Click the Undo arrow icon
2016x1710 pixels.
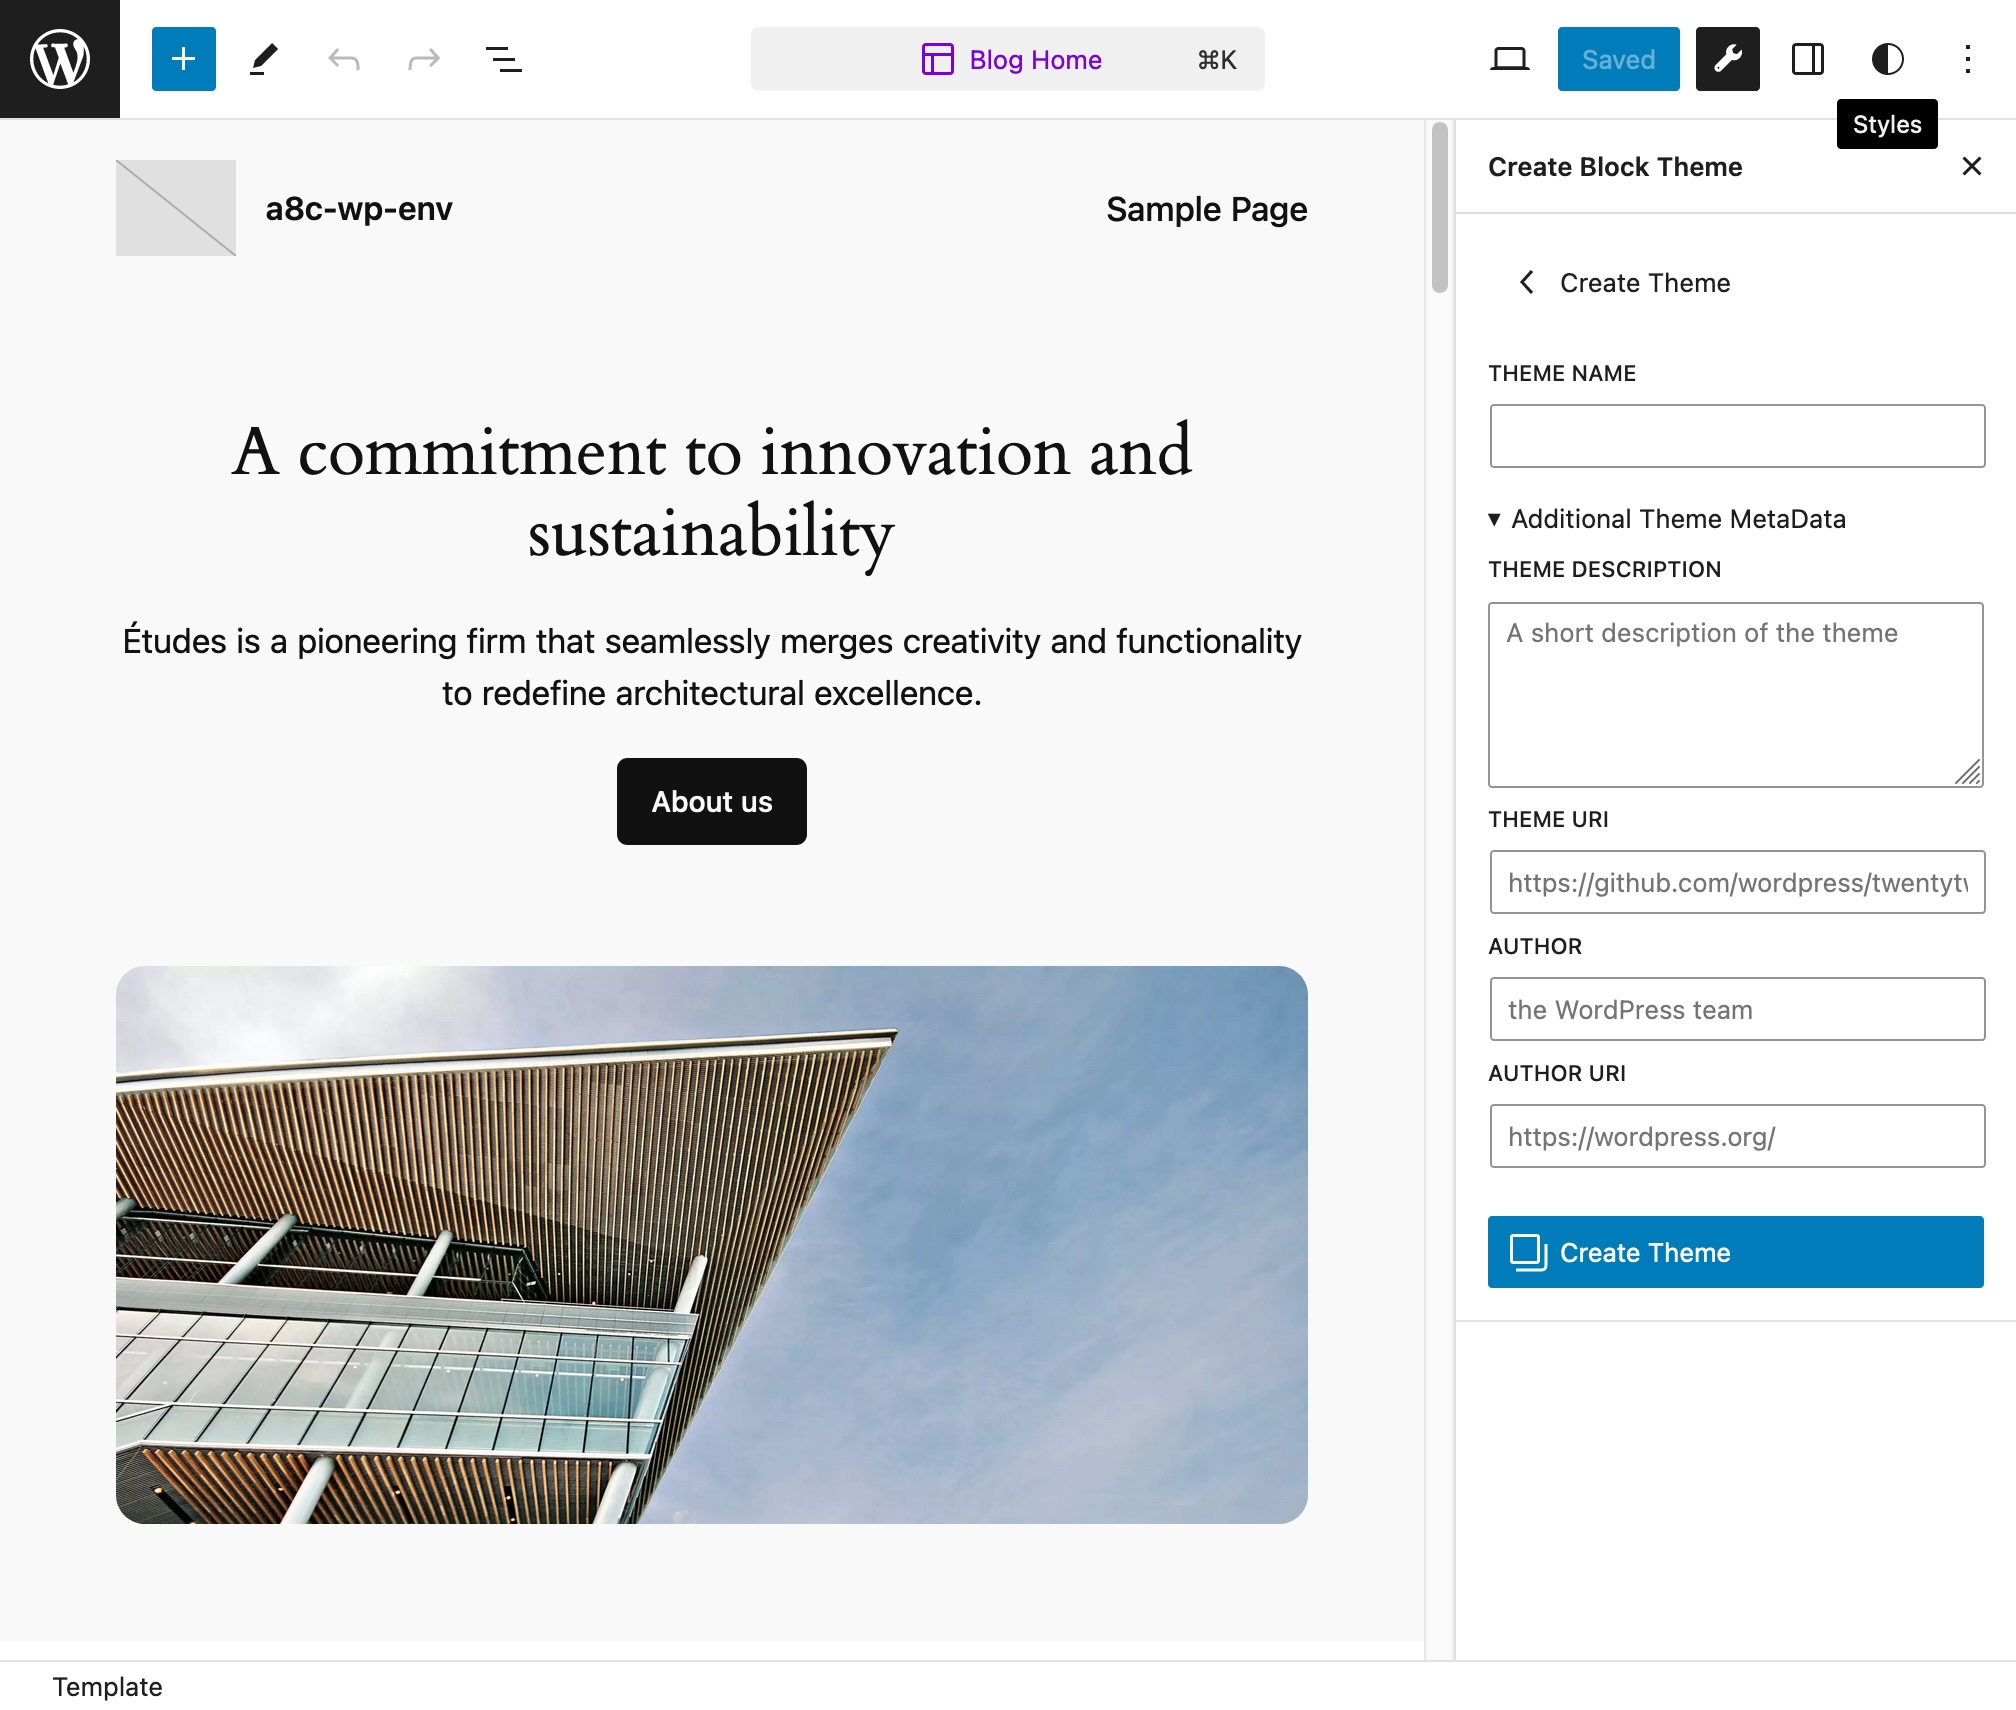tap(343, 59)
